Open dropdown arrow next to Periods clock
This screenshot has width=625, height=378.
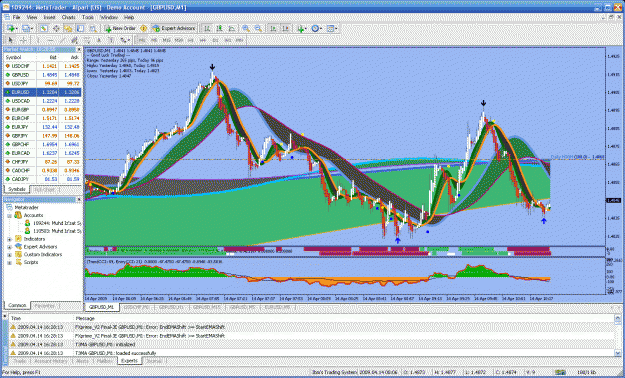(321, 28)
